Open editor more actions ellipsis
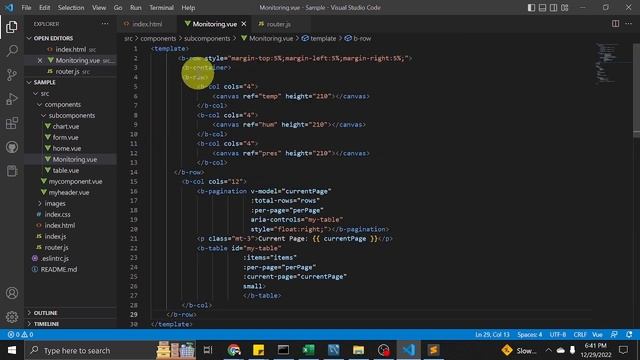Screen dimensions: 640x360 [x=629, y=24]
